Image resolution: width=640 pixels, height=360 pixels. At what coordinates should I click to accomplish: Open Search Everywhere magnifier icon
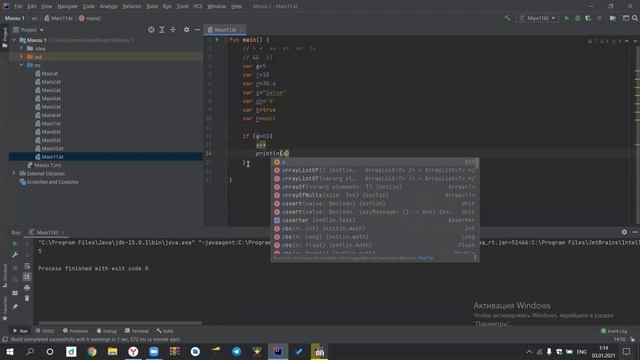[x=635, y=18]
